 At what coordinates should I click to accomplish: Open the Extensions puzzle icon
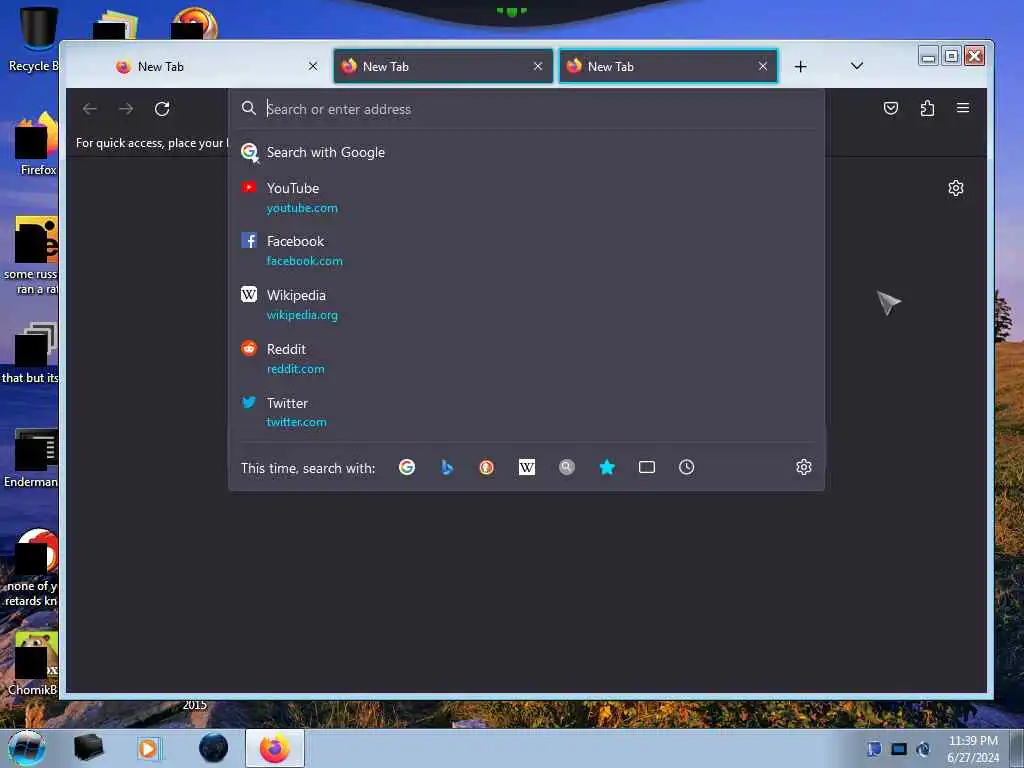pos(927,108)
